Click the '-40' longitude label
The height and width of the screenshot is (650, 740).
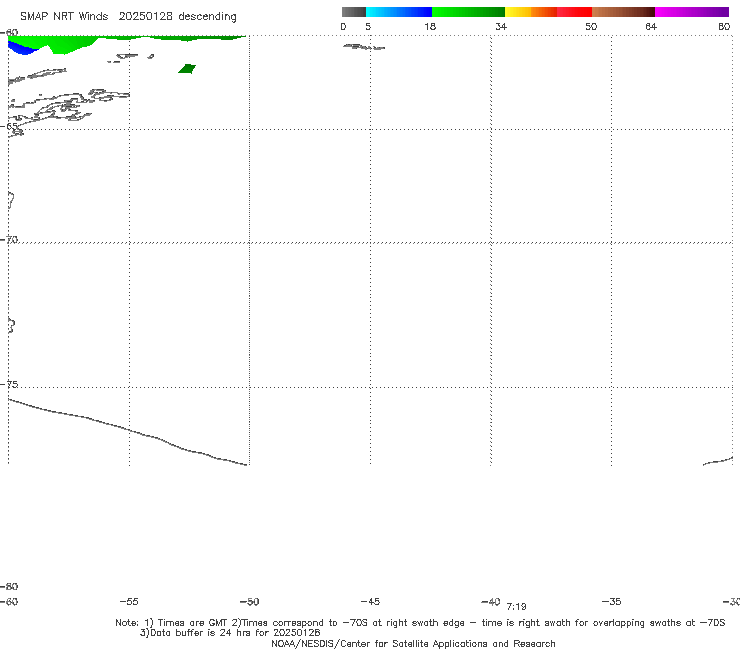[491, 601]
